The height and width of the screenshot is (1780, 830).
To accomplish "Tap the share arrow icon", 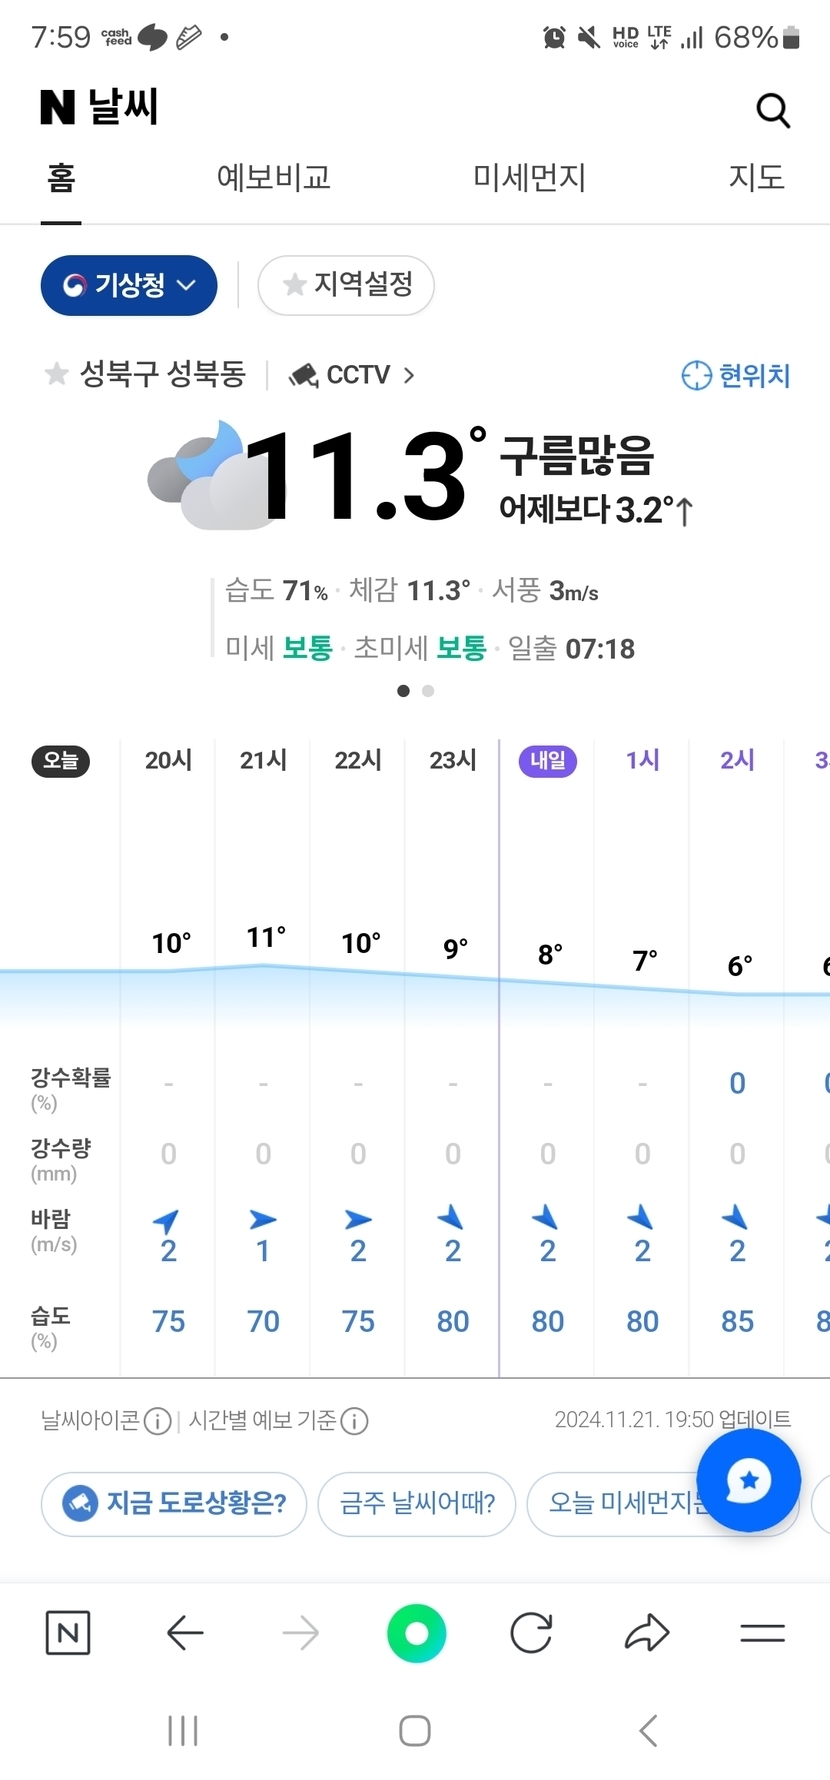I will [647, 1633].
